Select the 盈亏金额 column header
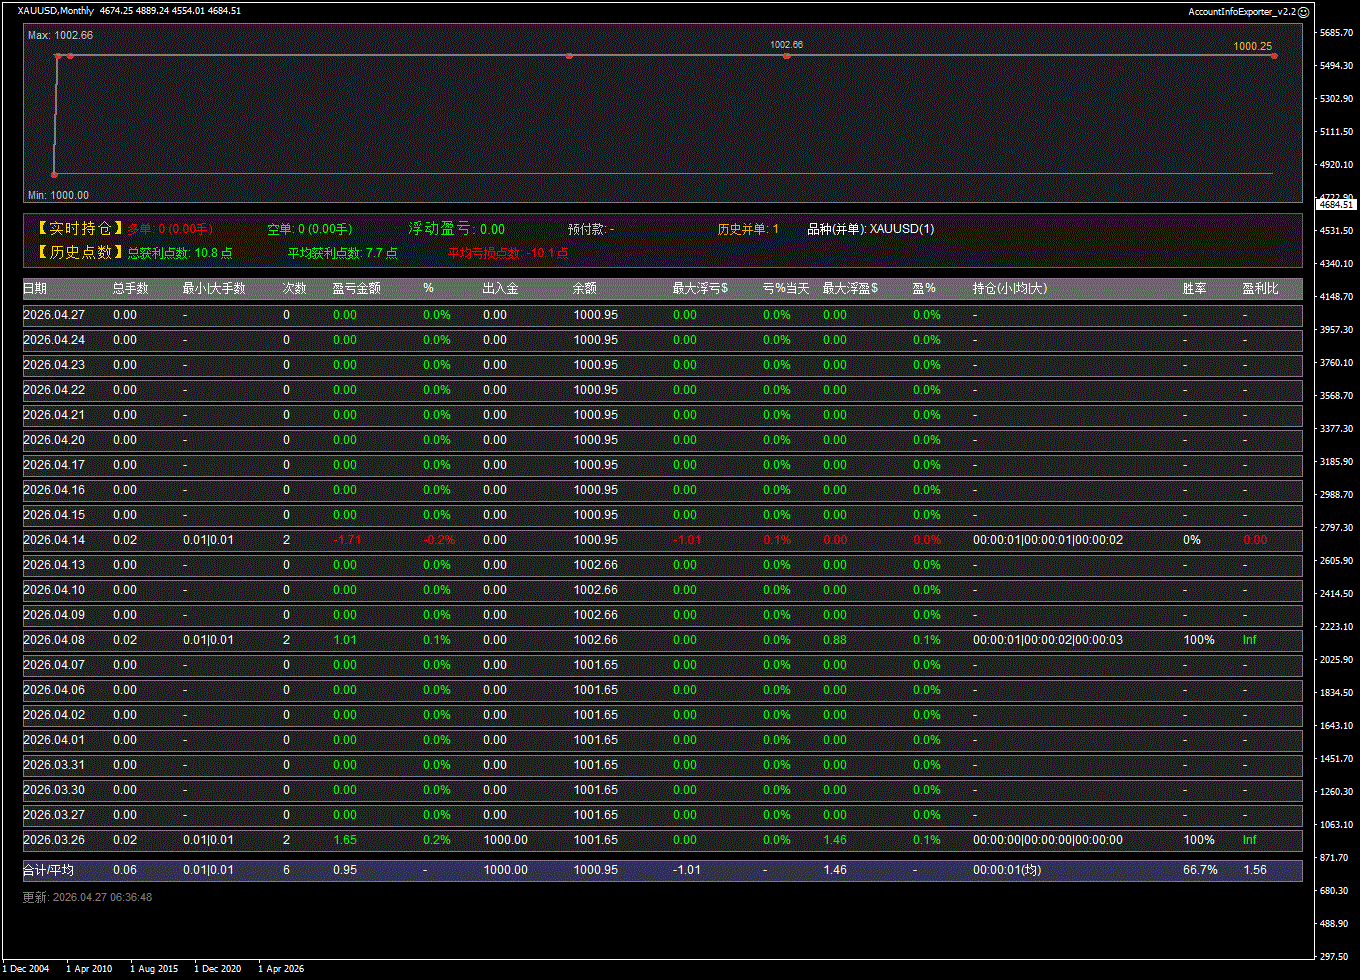1360x980 pixels. [356, 289]
